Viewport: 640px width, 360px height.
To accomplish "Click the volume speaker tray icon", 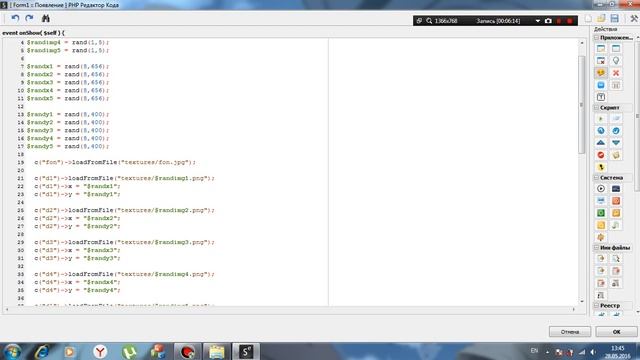I will (x=593, y=352).
